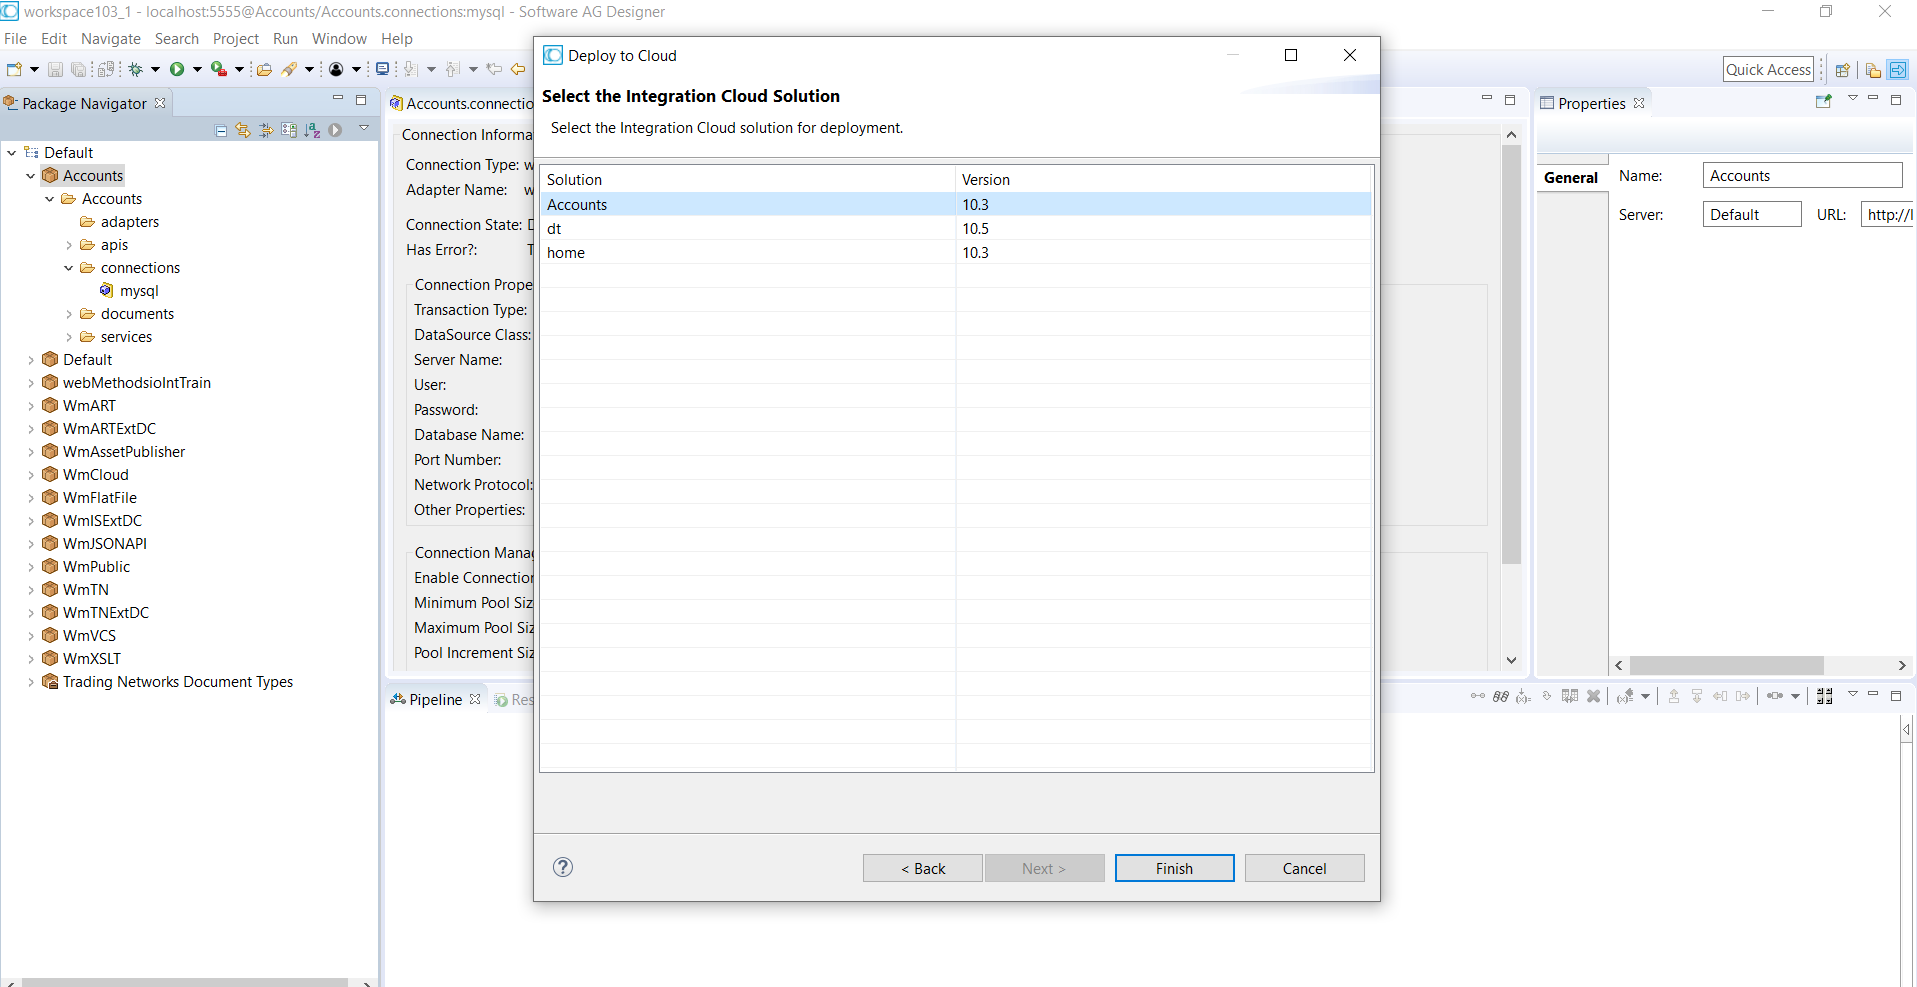This screenshot has width=1917, height=987.
Task: Click the table columns icon in Pipeline toolbar
Action: (1570, 696)
